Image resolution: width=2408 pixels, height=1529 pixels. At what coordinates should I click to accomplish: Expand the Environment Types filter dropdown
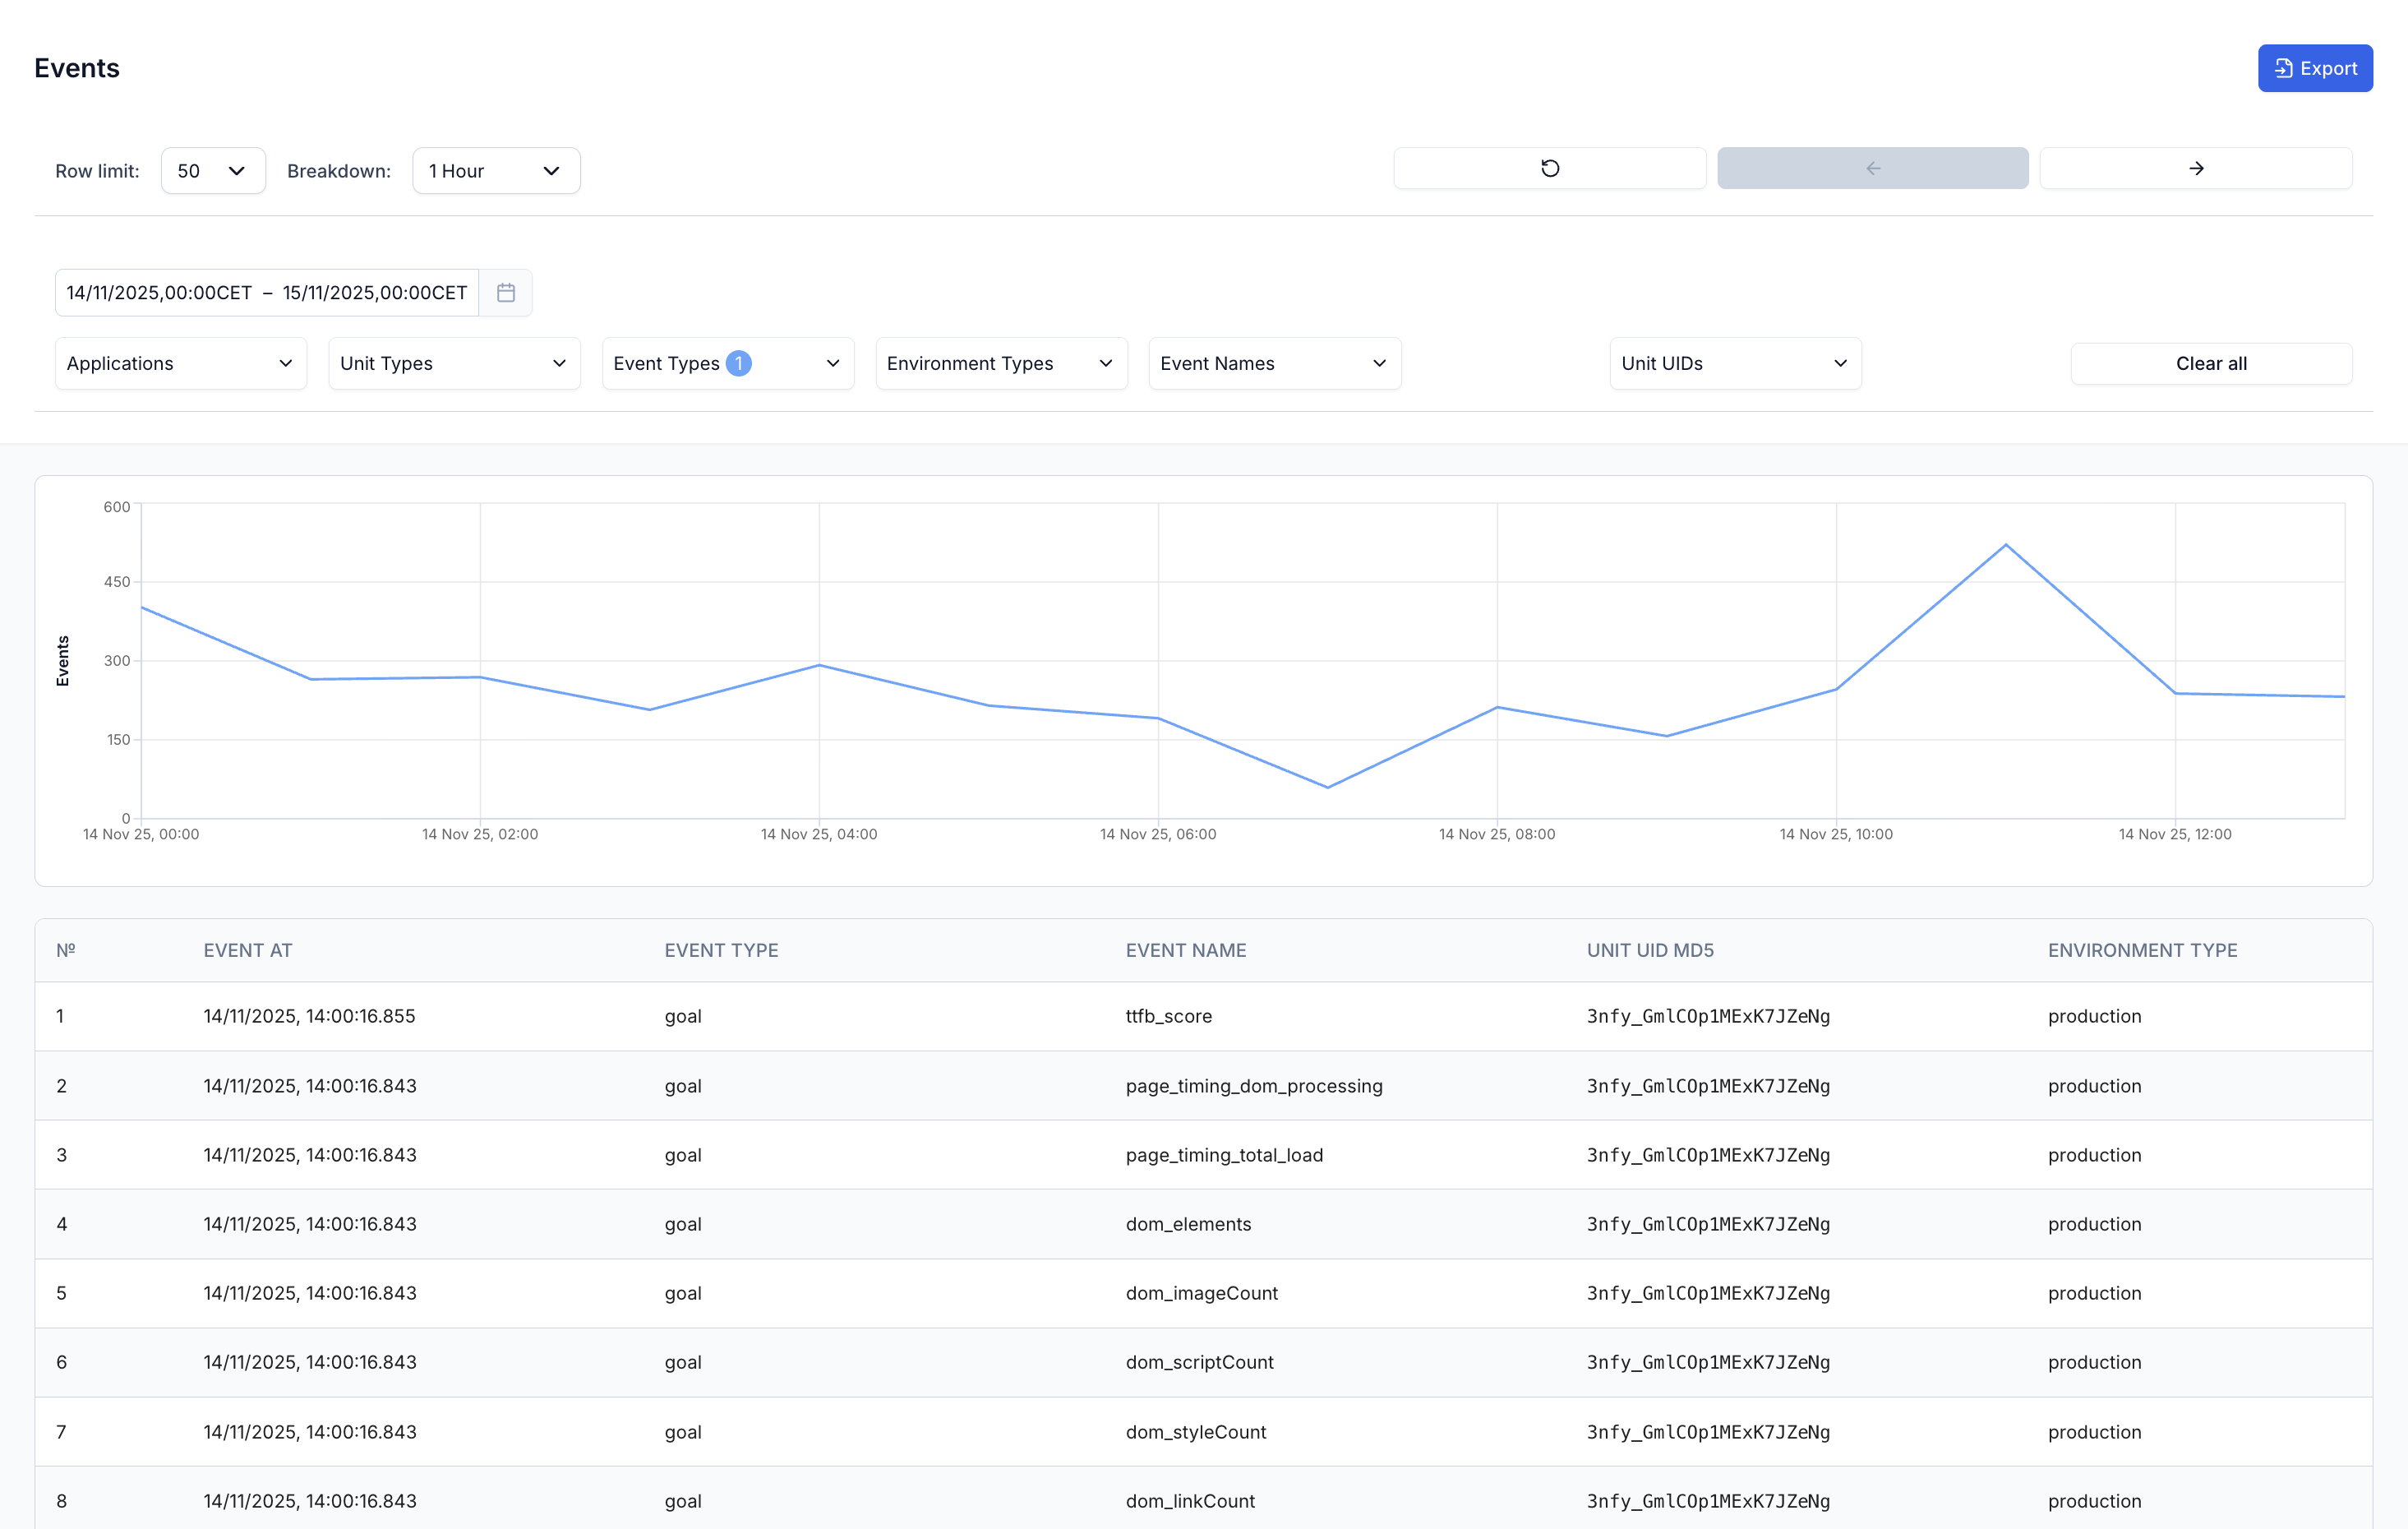[1001, 364]
